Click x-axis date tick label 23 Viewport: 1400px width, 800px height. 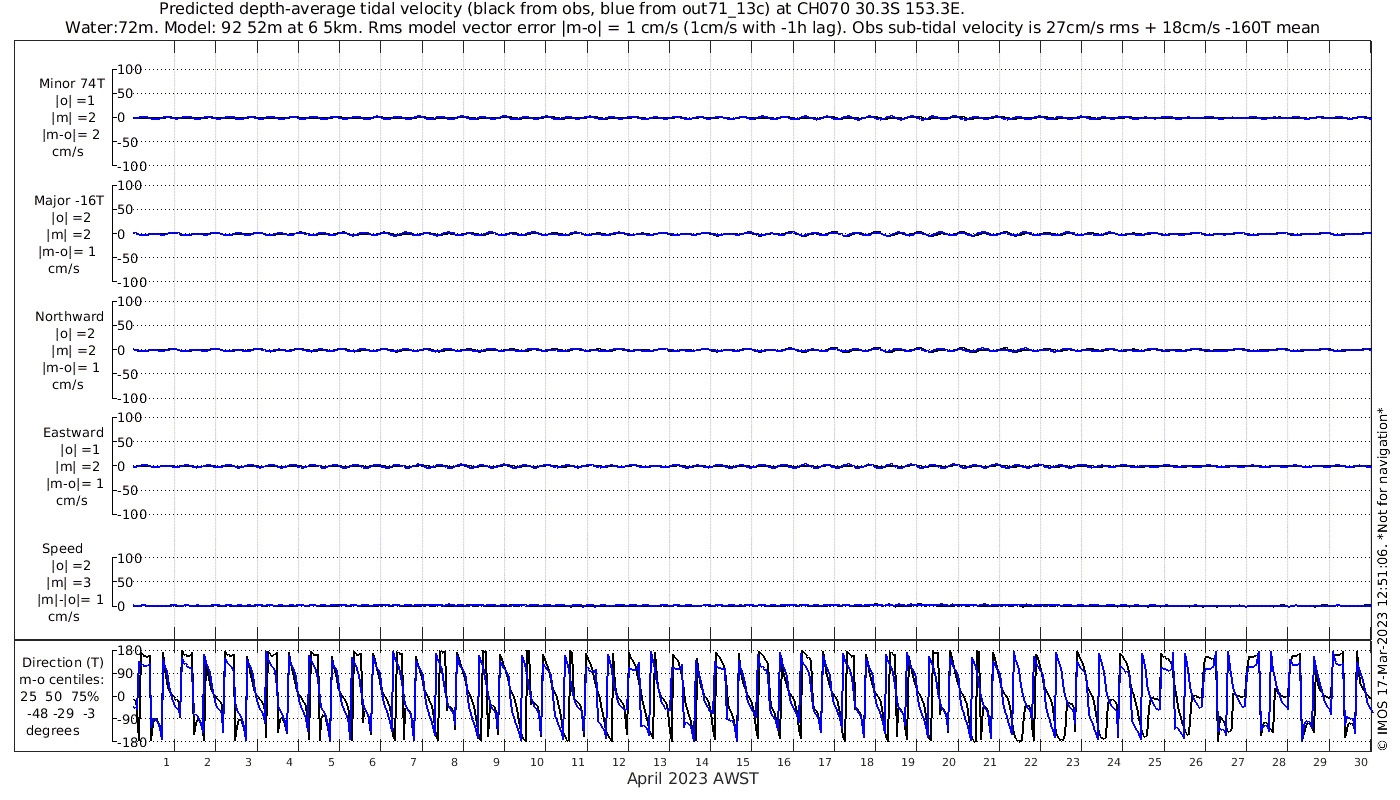click(1073, 762)
